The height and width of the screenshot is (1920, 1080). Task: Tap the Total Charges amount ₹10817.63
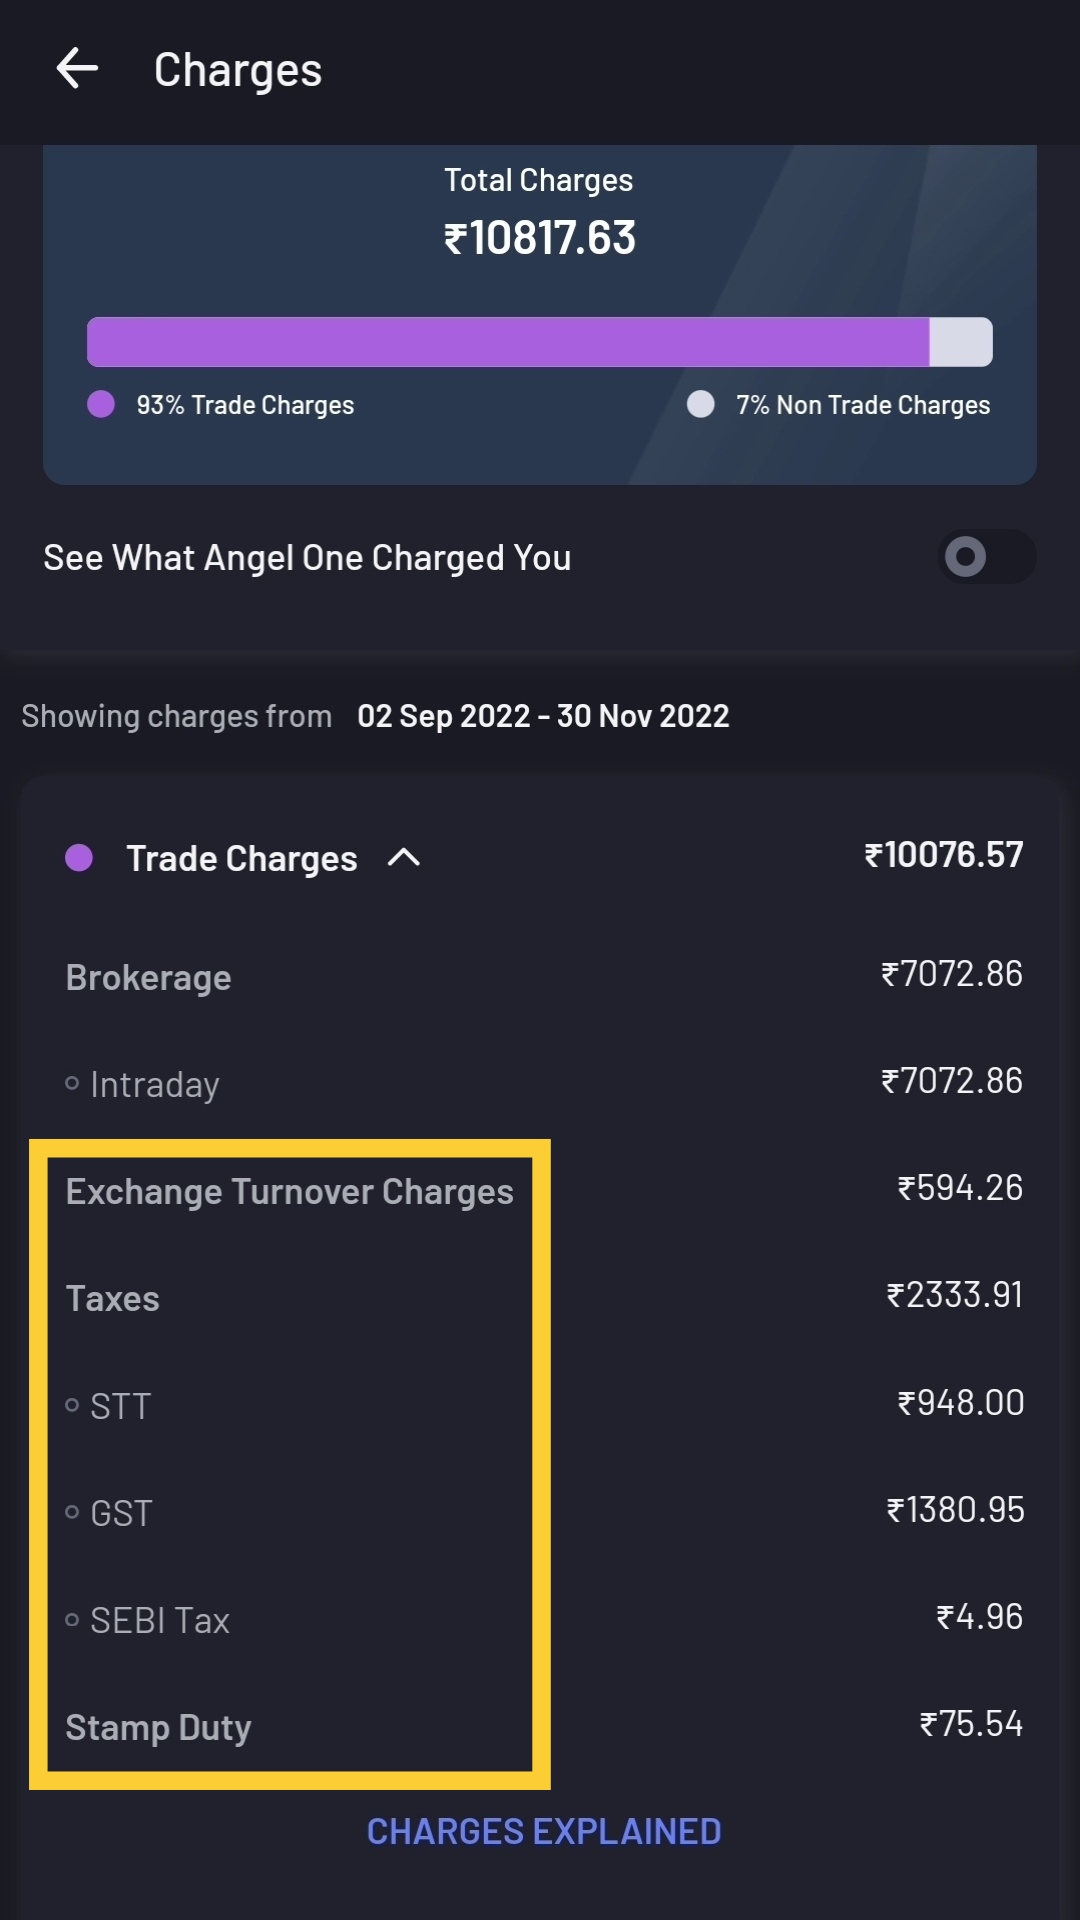(x=540, y=238)
